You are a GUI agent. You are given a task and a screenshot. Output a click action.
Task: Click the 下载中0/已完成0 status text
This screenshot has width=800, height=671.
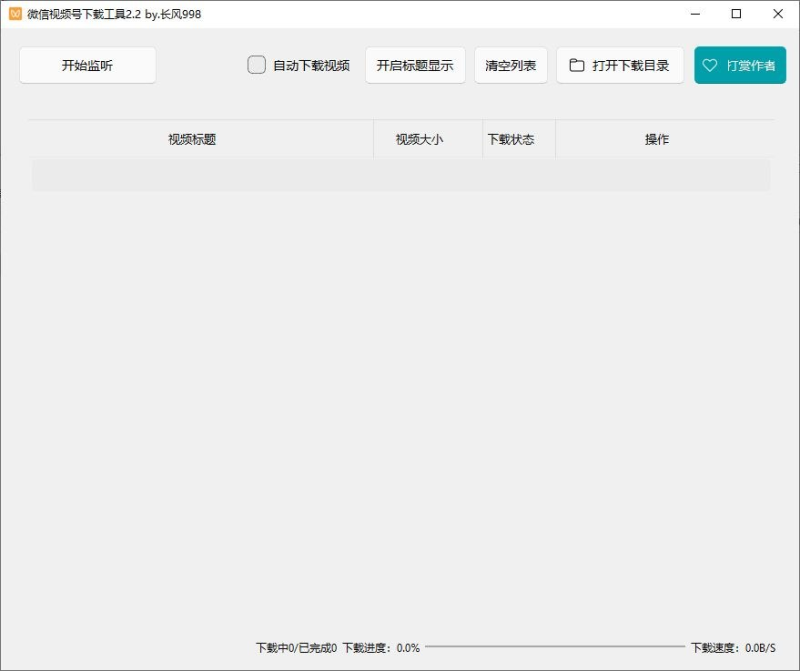(297, 647)
